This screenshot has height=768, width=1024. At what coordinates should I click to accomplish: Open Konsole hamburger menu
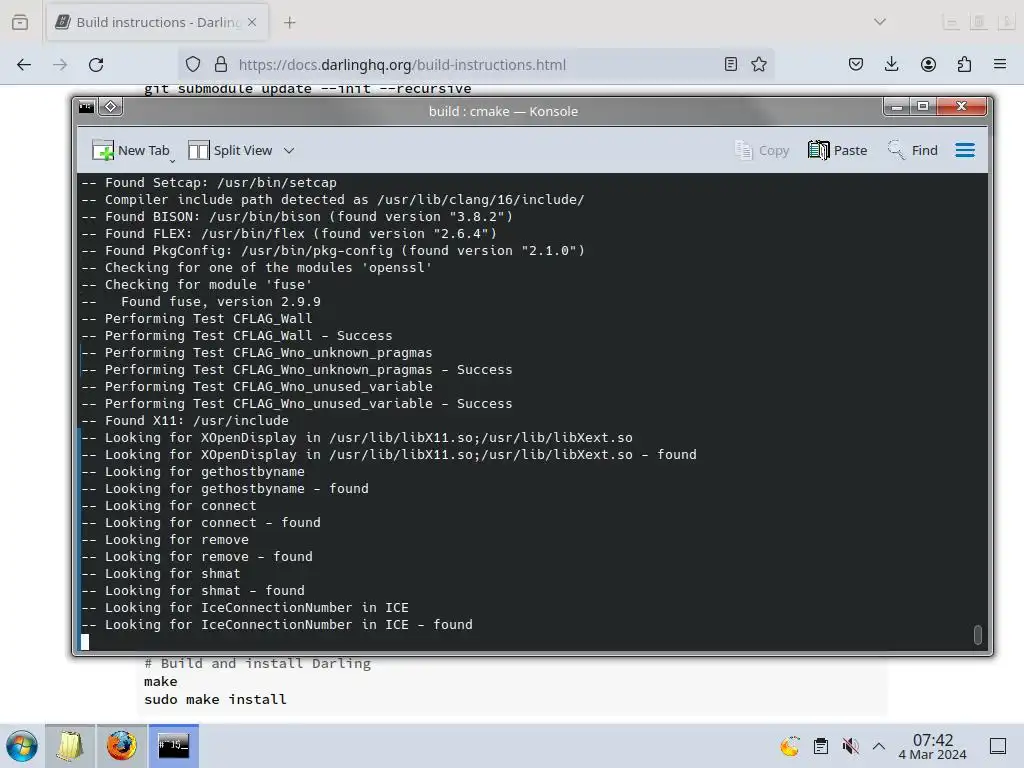point(965,150)
